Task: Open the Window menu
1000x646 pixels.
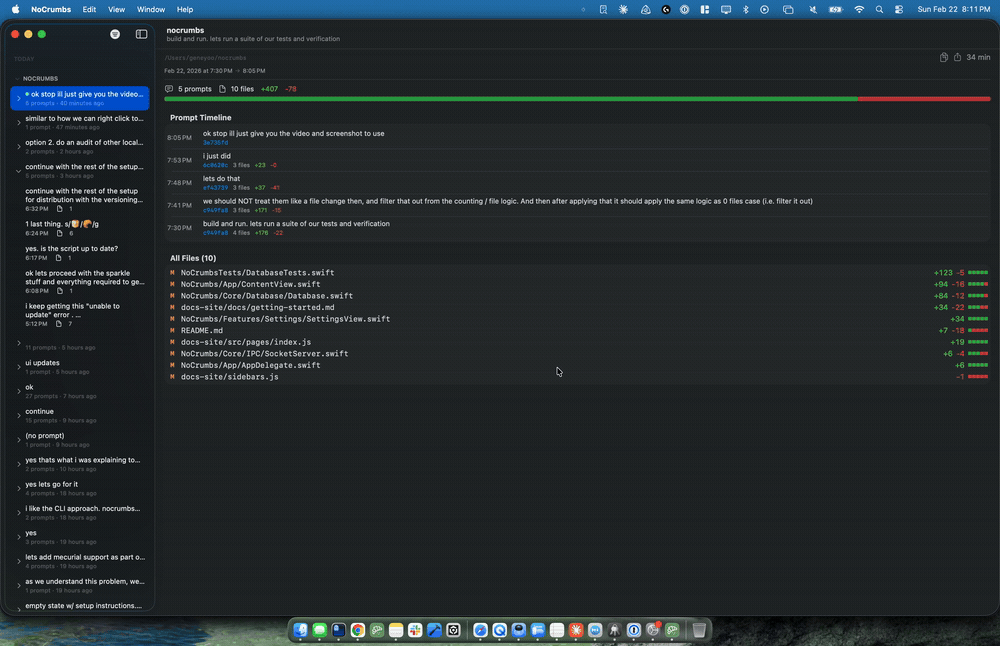Action: (x=151, y=9)
